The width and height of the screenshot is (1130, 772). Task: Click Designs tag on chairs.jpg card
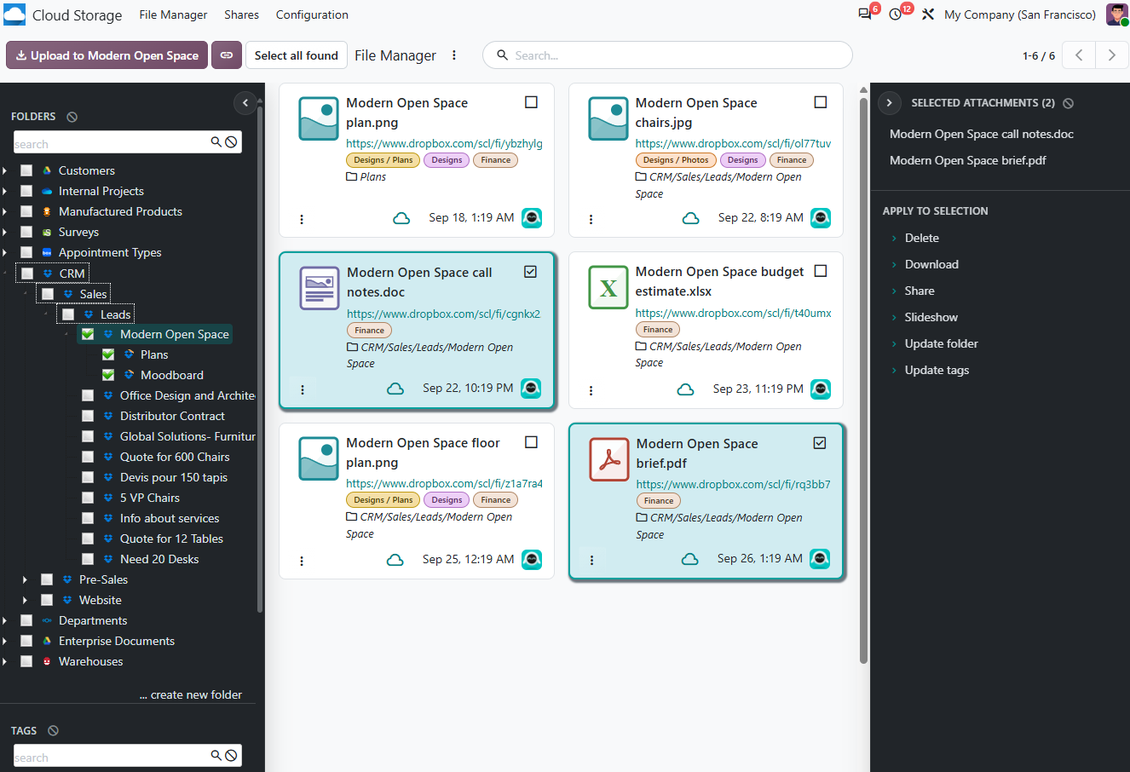[x=742, y=160]
